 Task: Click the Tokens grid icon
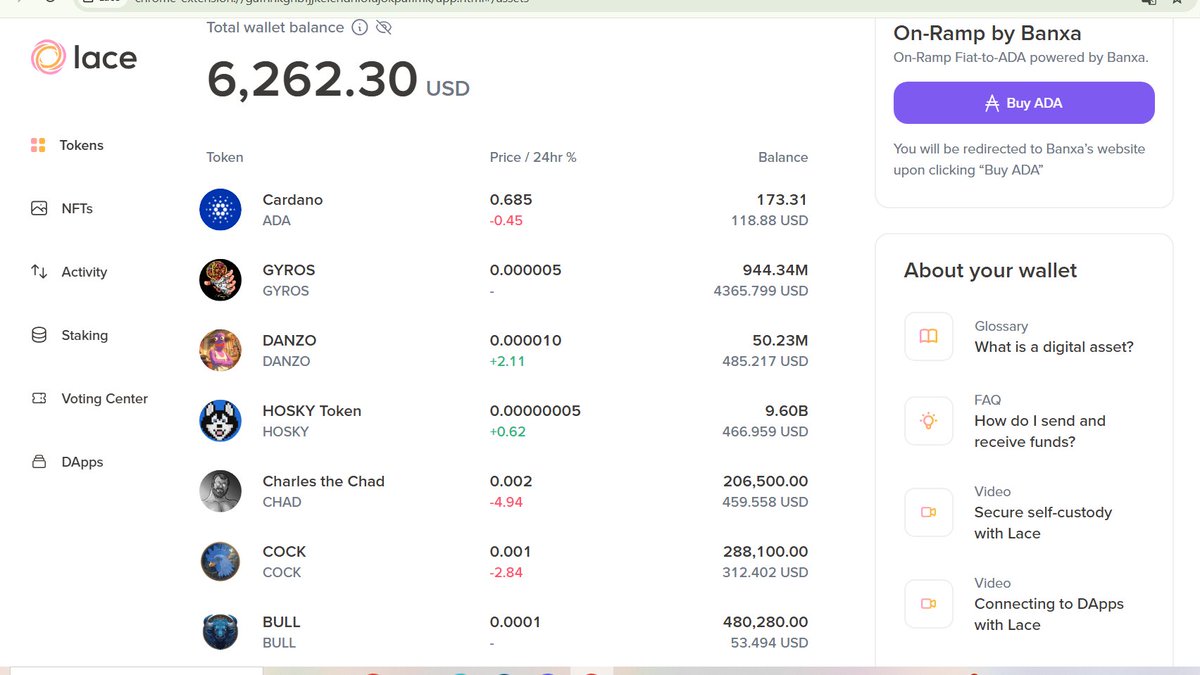(x=38, y=145)
